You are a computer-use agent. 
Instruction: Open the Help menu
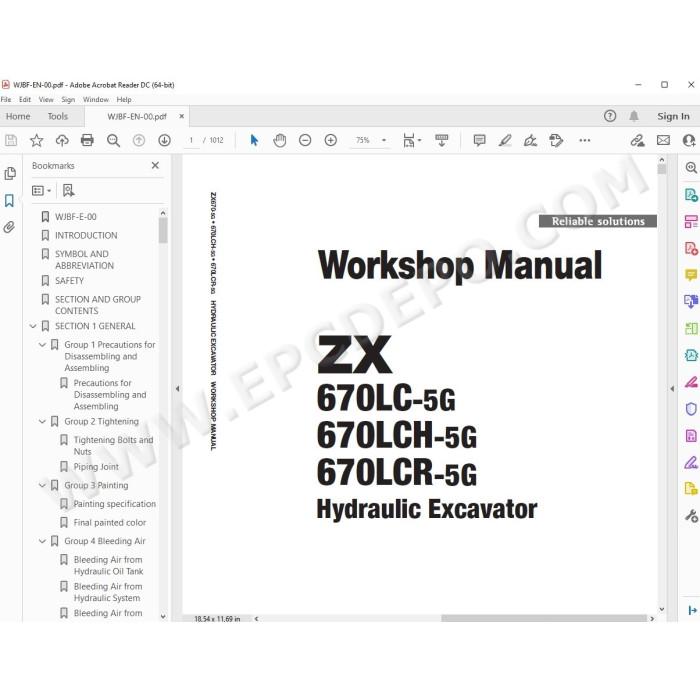pyautogui.click(x=124, y=100)
